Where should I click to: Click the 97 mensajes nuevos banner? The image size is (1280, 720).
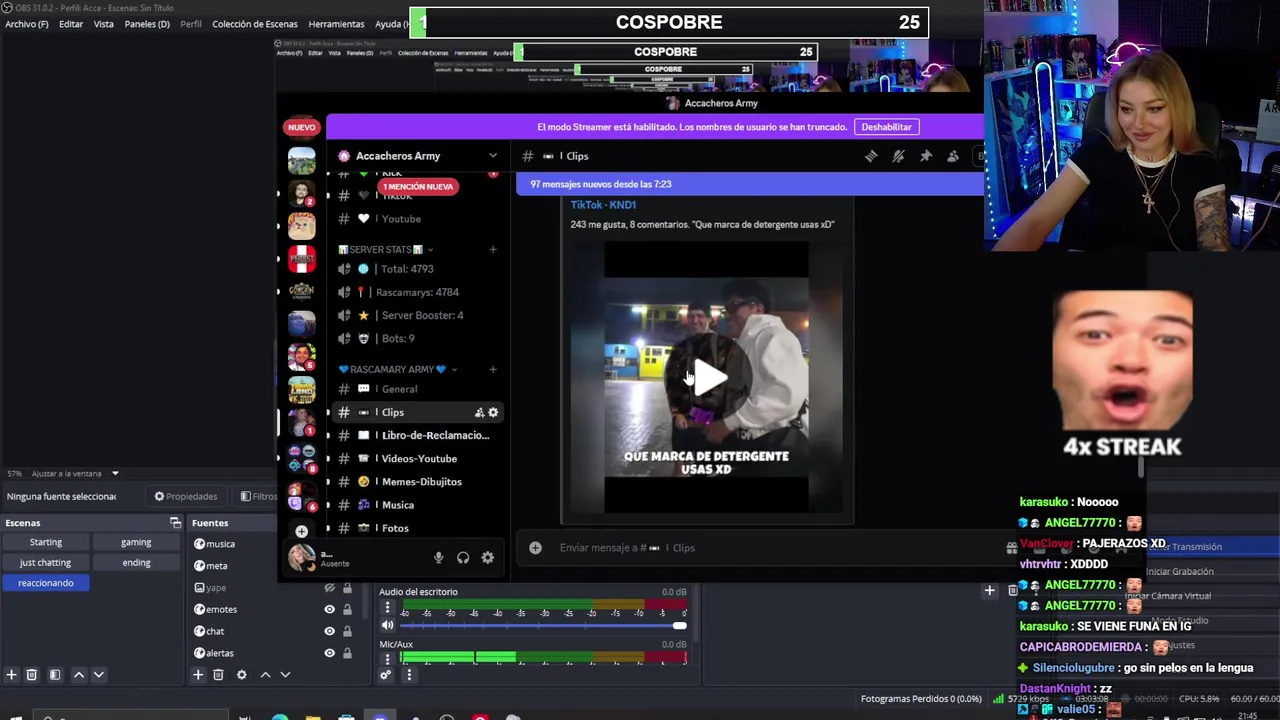pyautogui.click(x=750, y=184)
